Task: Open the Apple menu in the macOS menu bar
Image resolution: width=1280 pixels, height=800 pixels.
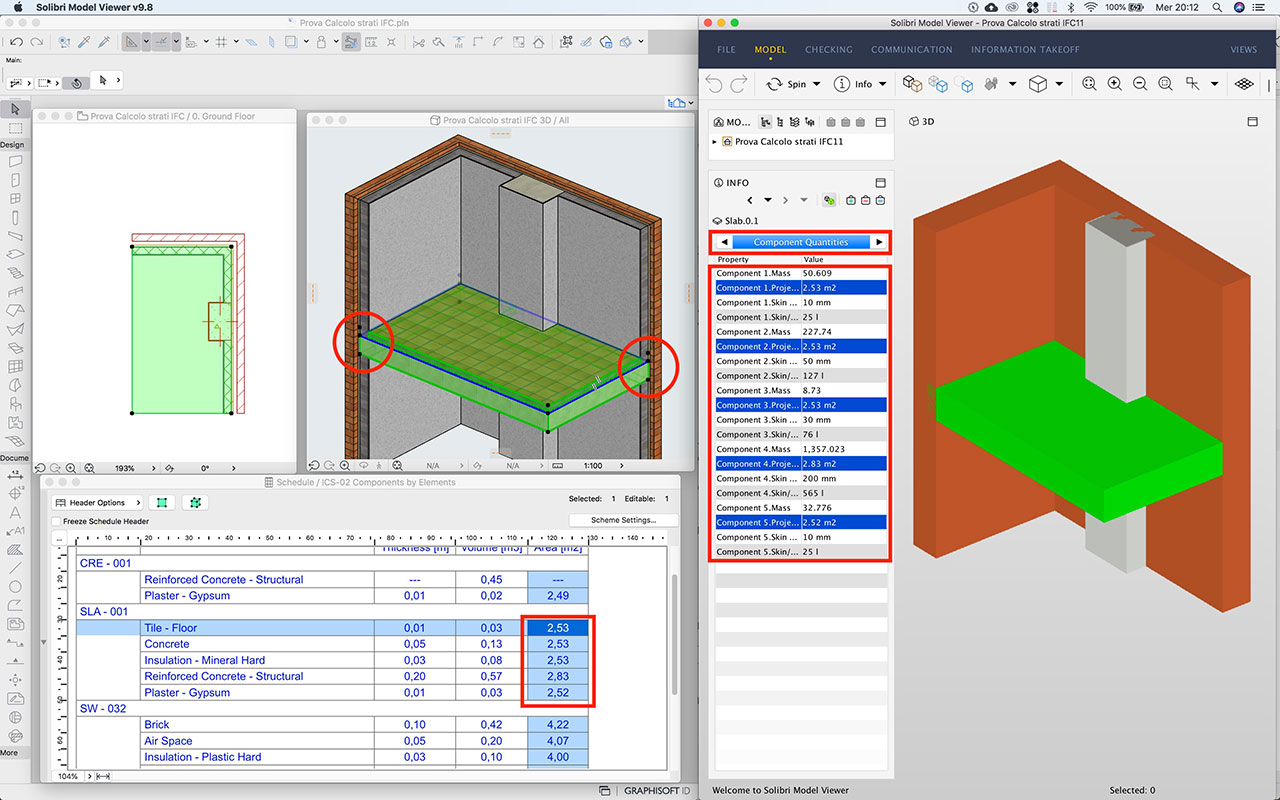Action: click(16, 6)
